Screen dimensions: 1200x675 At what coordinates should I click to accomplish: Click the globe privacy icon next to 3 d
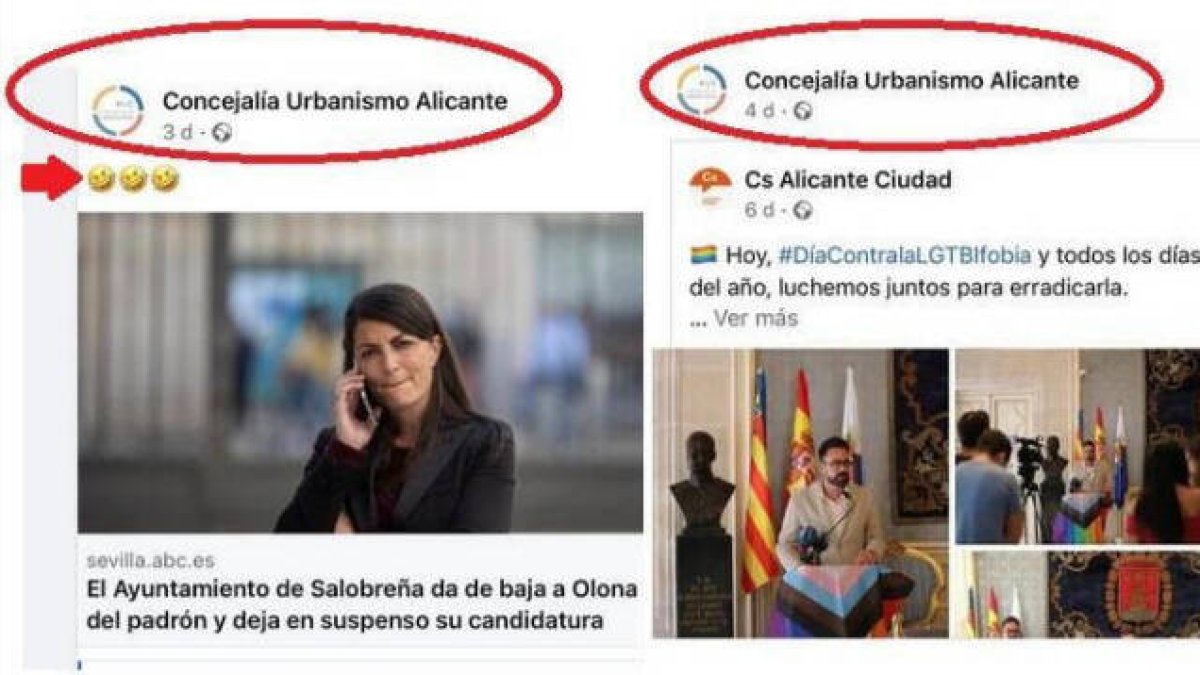222,132
